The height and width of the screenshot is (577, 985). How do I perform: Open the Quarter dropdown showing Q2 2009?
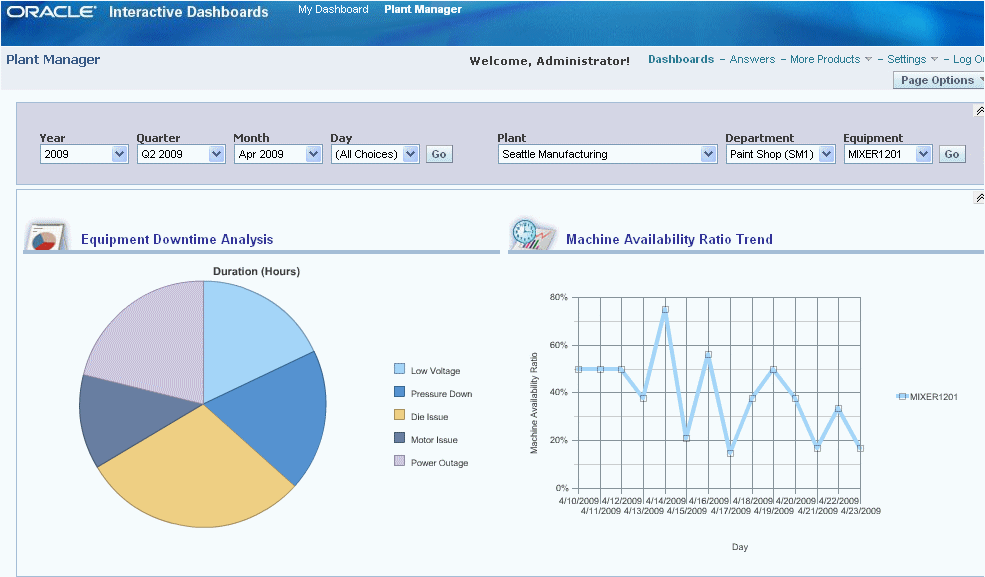[180, 154]
